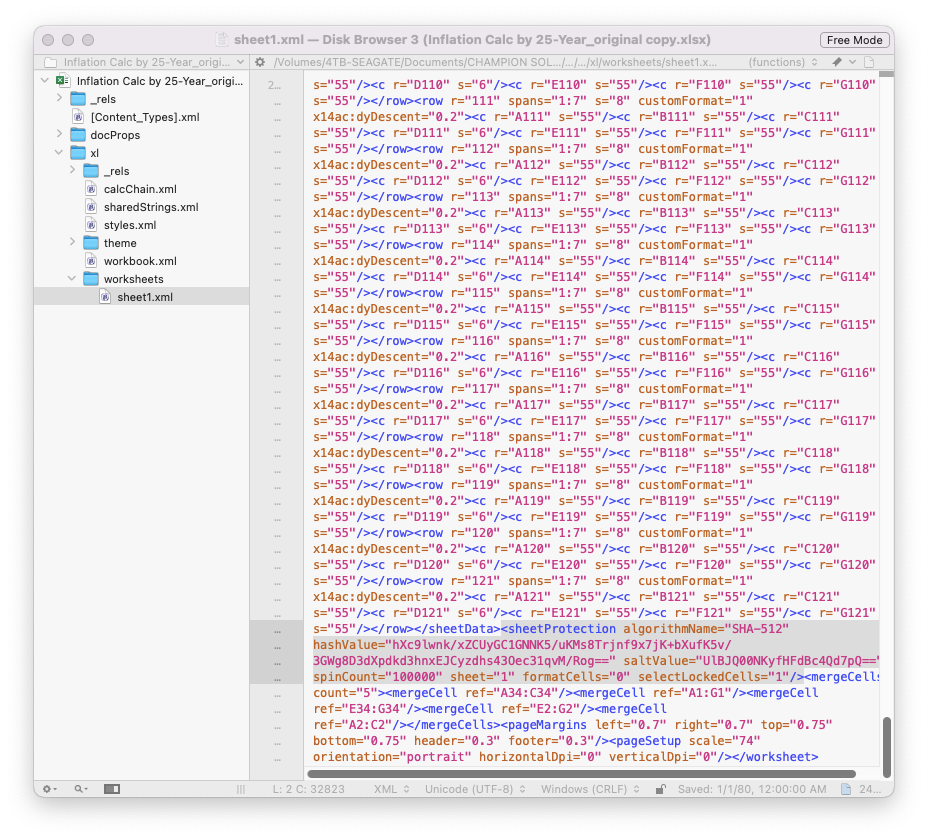Open the Windows (CRLF) line-ending popup
Image resolution: width=928 pixels, height=839 pixels.
click(x=590, y=789)
